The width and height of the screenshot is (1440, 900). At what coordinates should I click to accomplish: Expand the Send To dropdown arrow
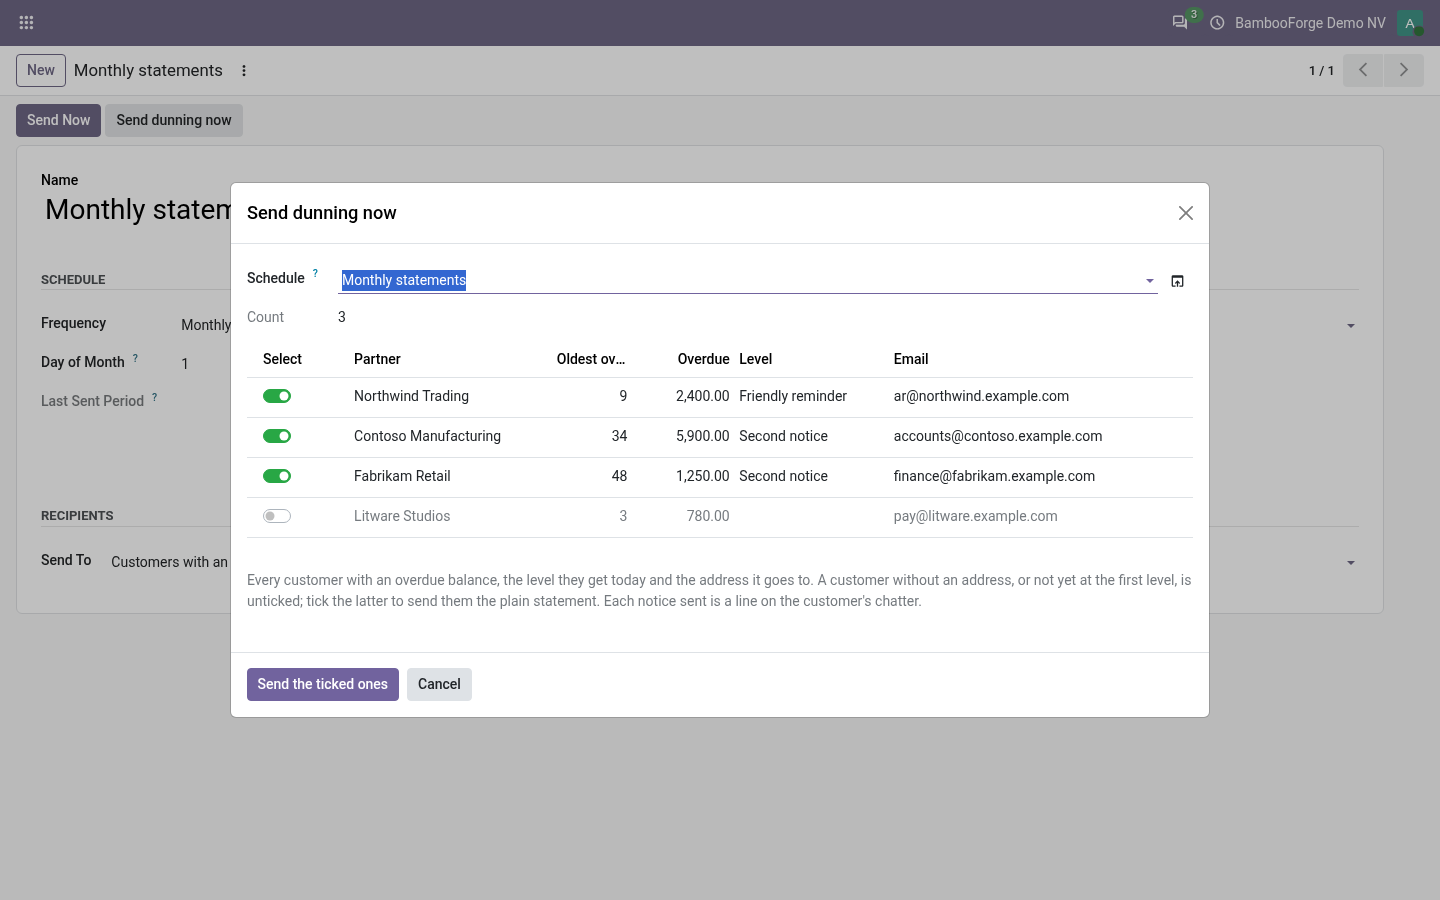click(x=1351, y=563)
